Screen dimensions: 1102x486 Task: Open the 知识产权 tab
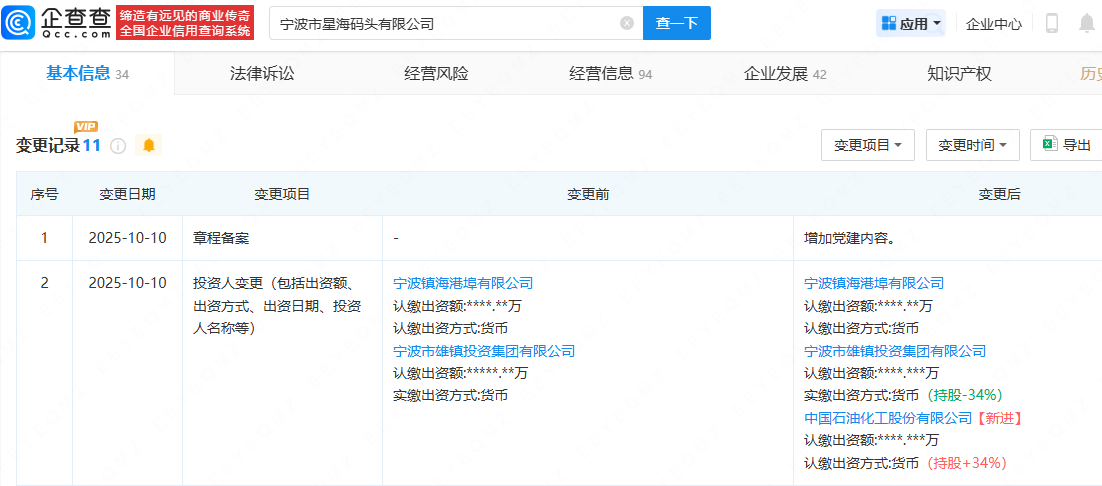(x=959, y=74)
